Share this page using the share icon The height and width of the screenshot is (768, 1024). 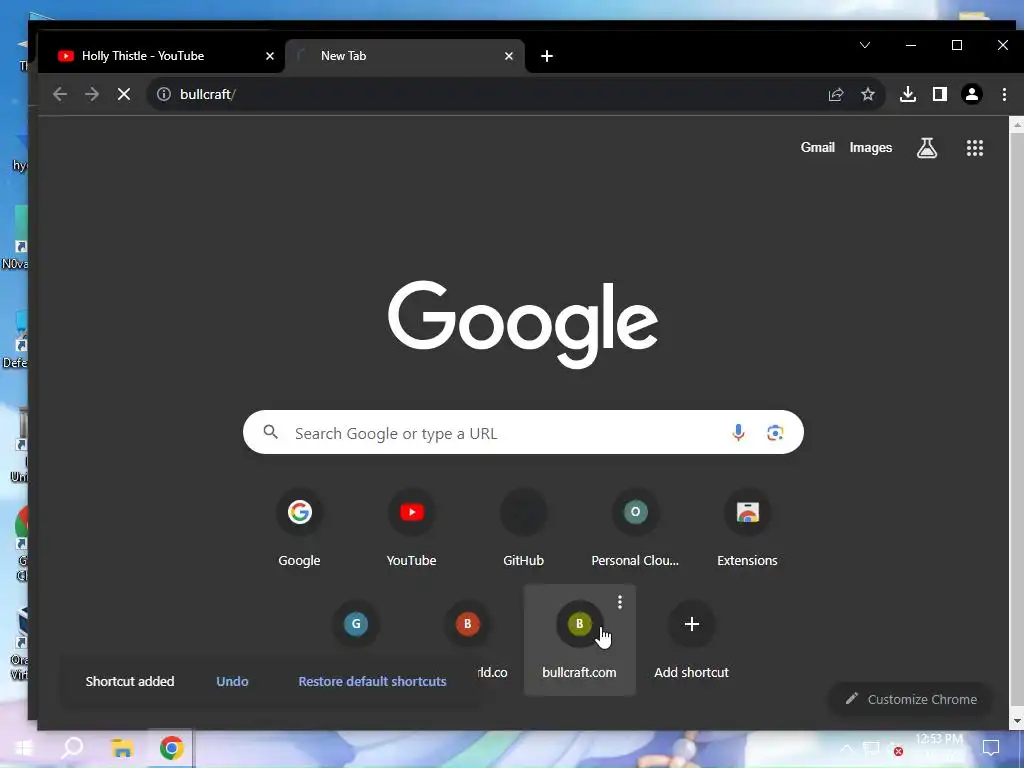coord(836,94)
